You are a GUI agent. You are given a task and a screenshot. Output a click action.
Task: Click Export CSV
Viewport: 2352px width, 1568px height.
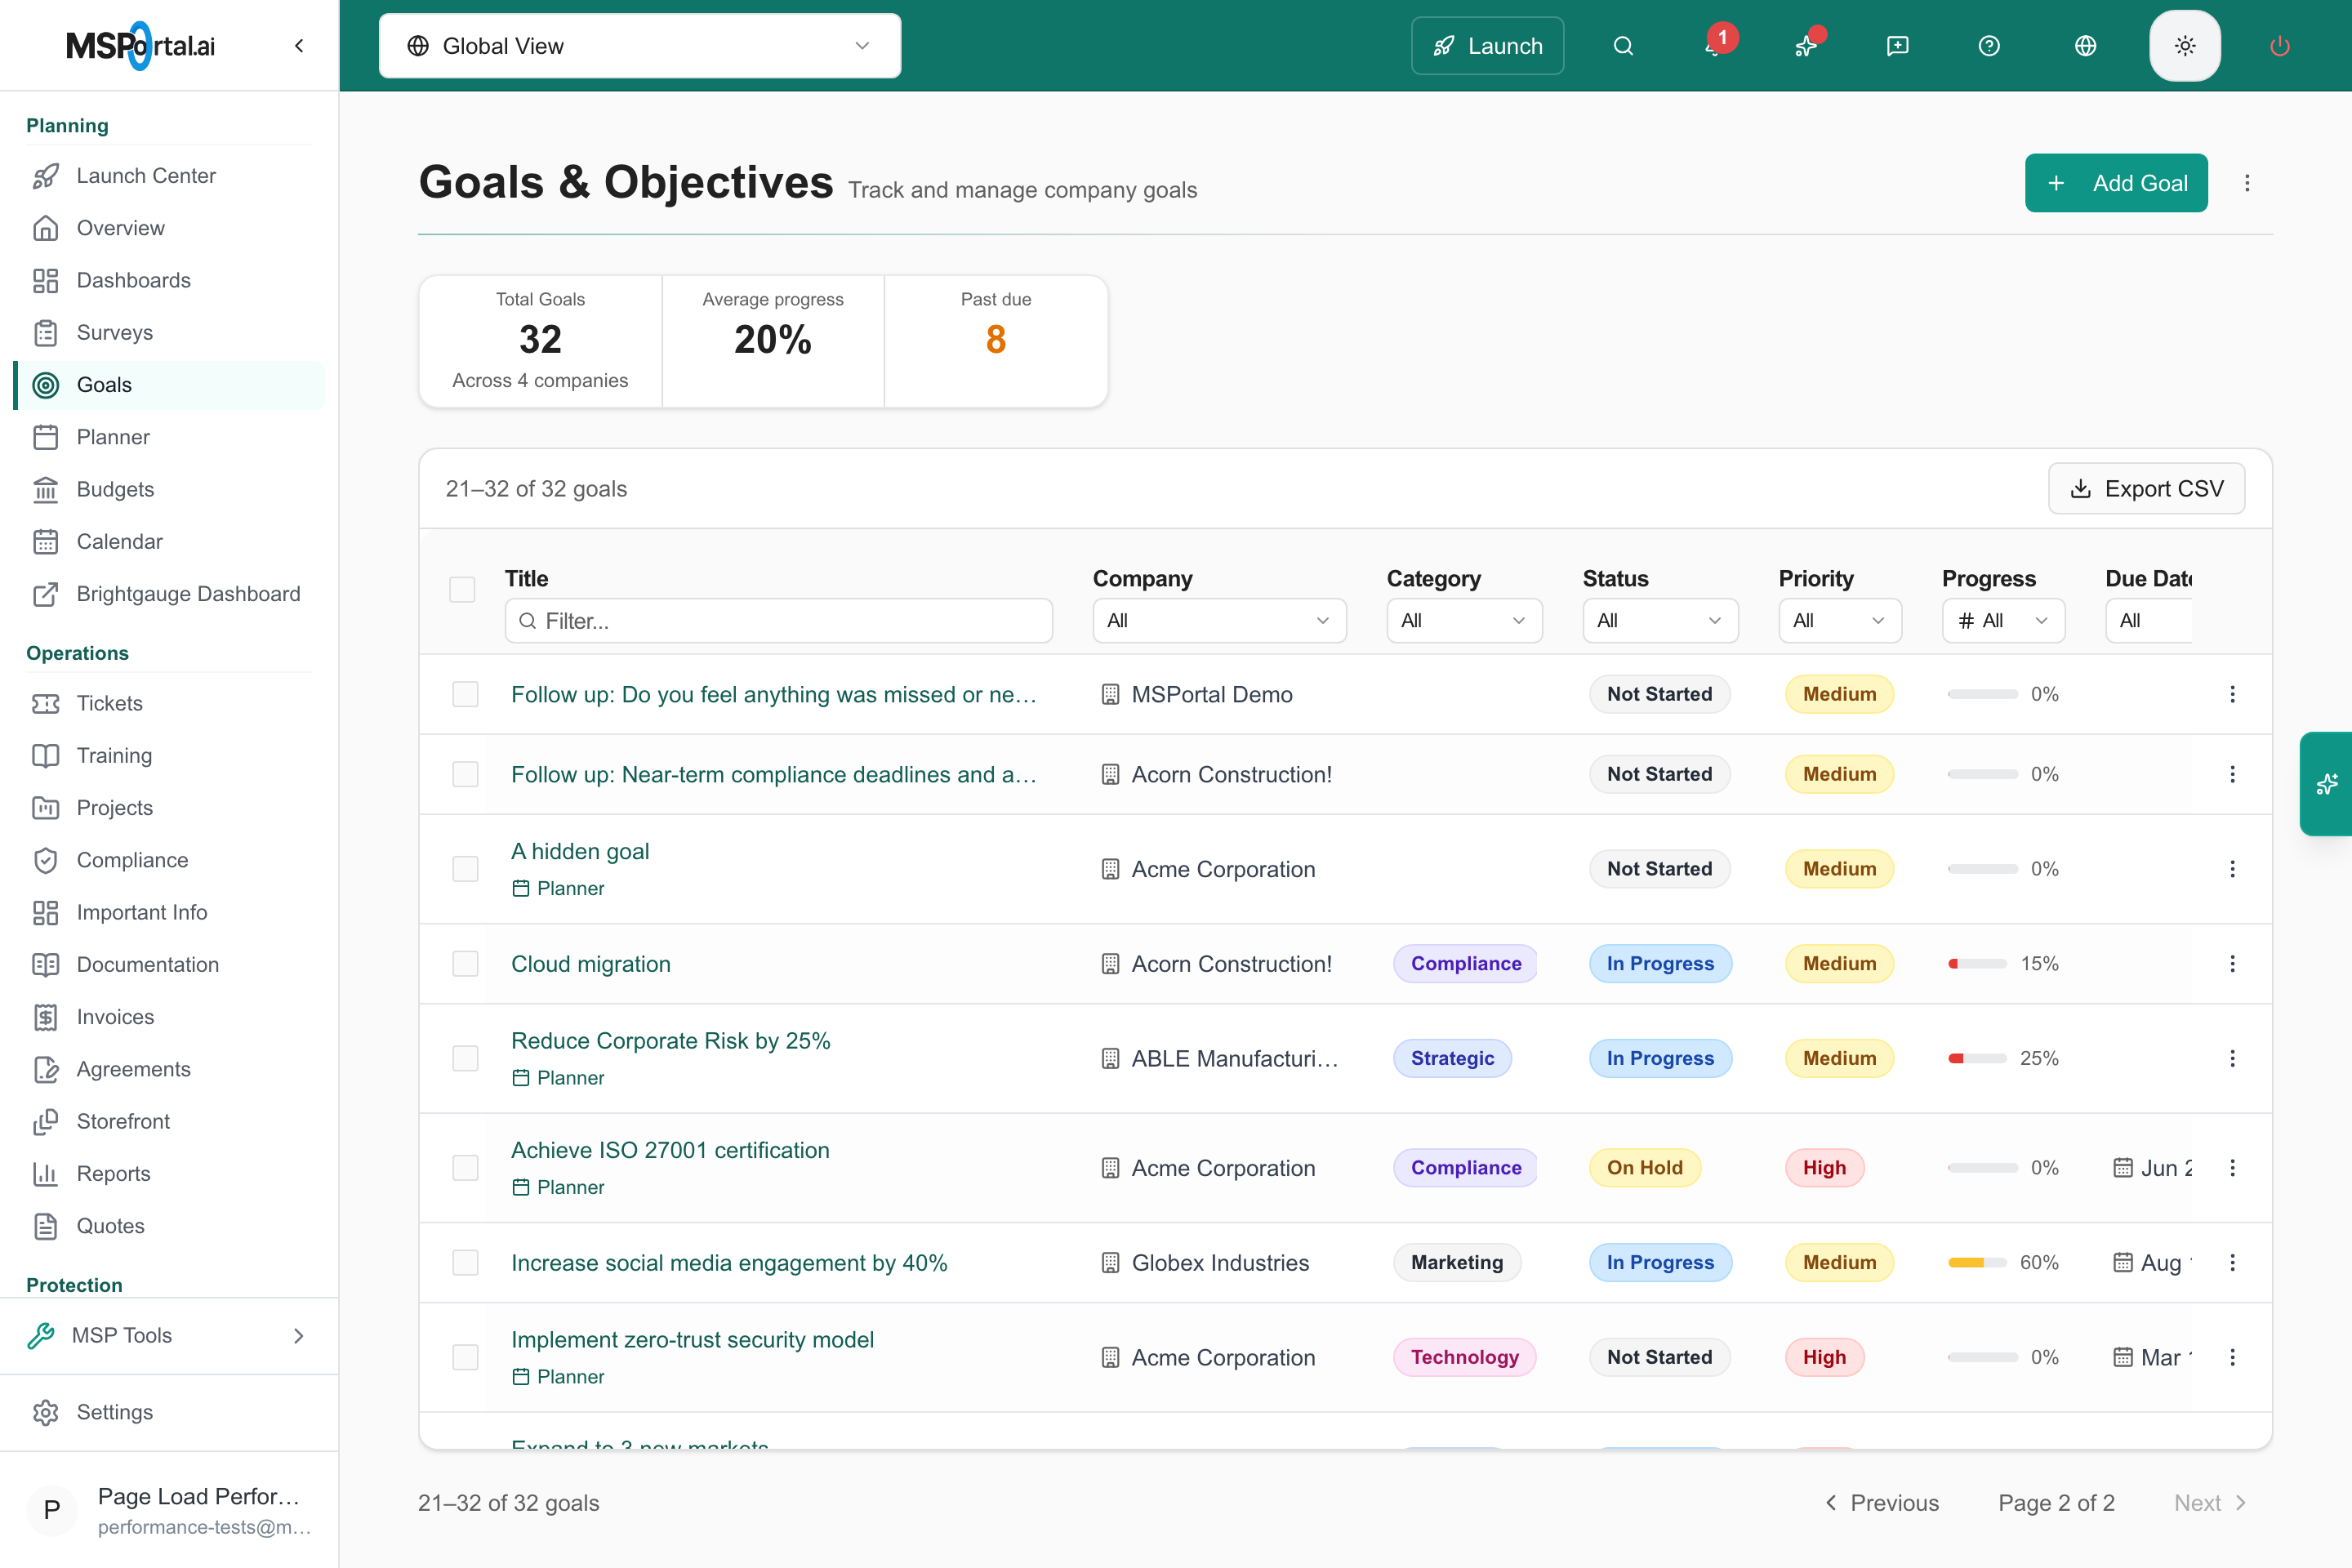[x=2146, y=489]
